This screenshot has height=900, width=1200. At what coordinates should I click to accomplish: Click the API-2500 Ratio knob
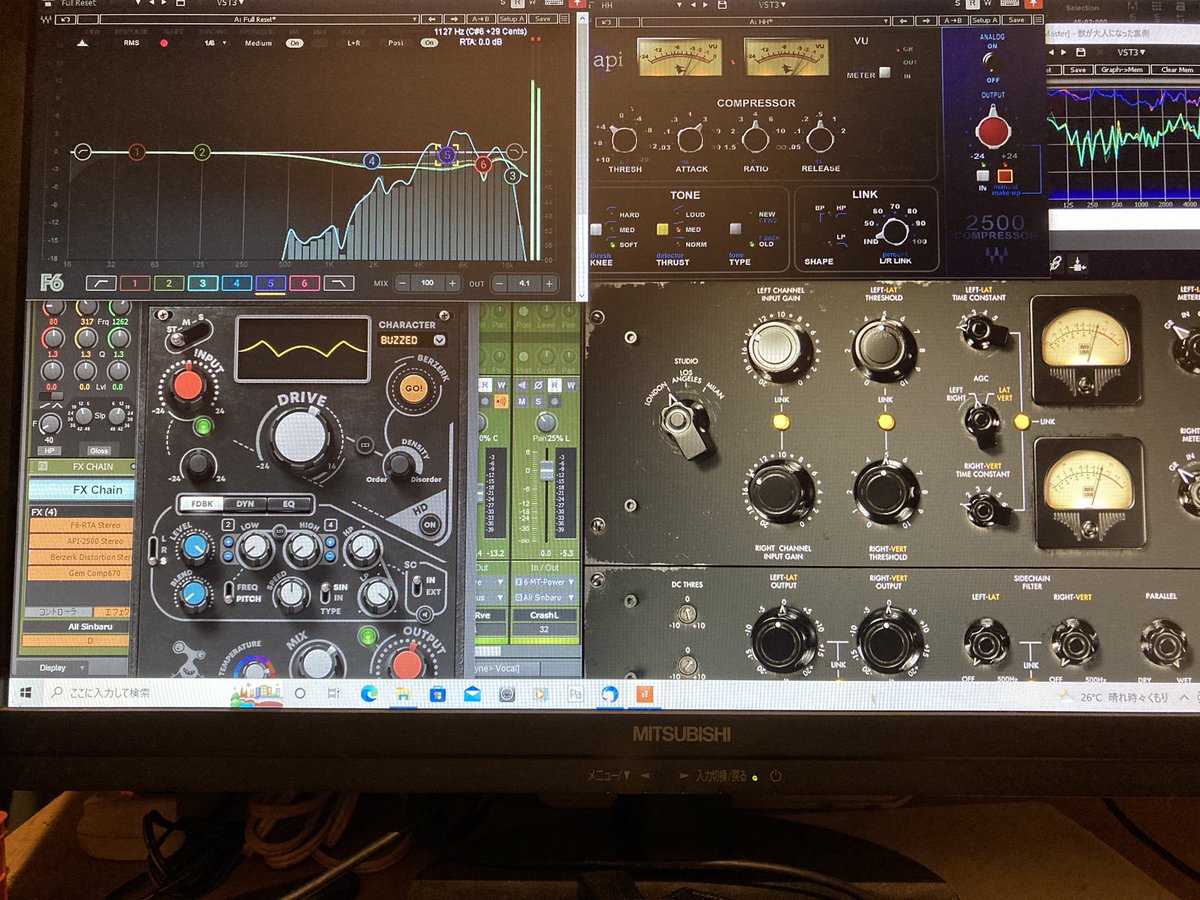point(756,139)
